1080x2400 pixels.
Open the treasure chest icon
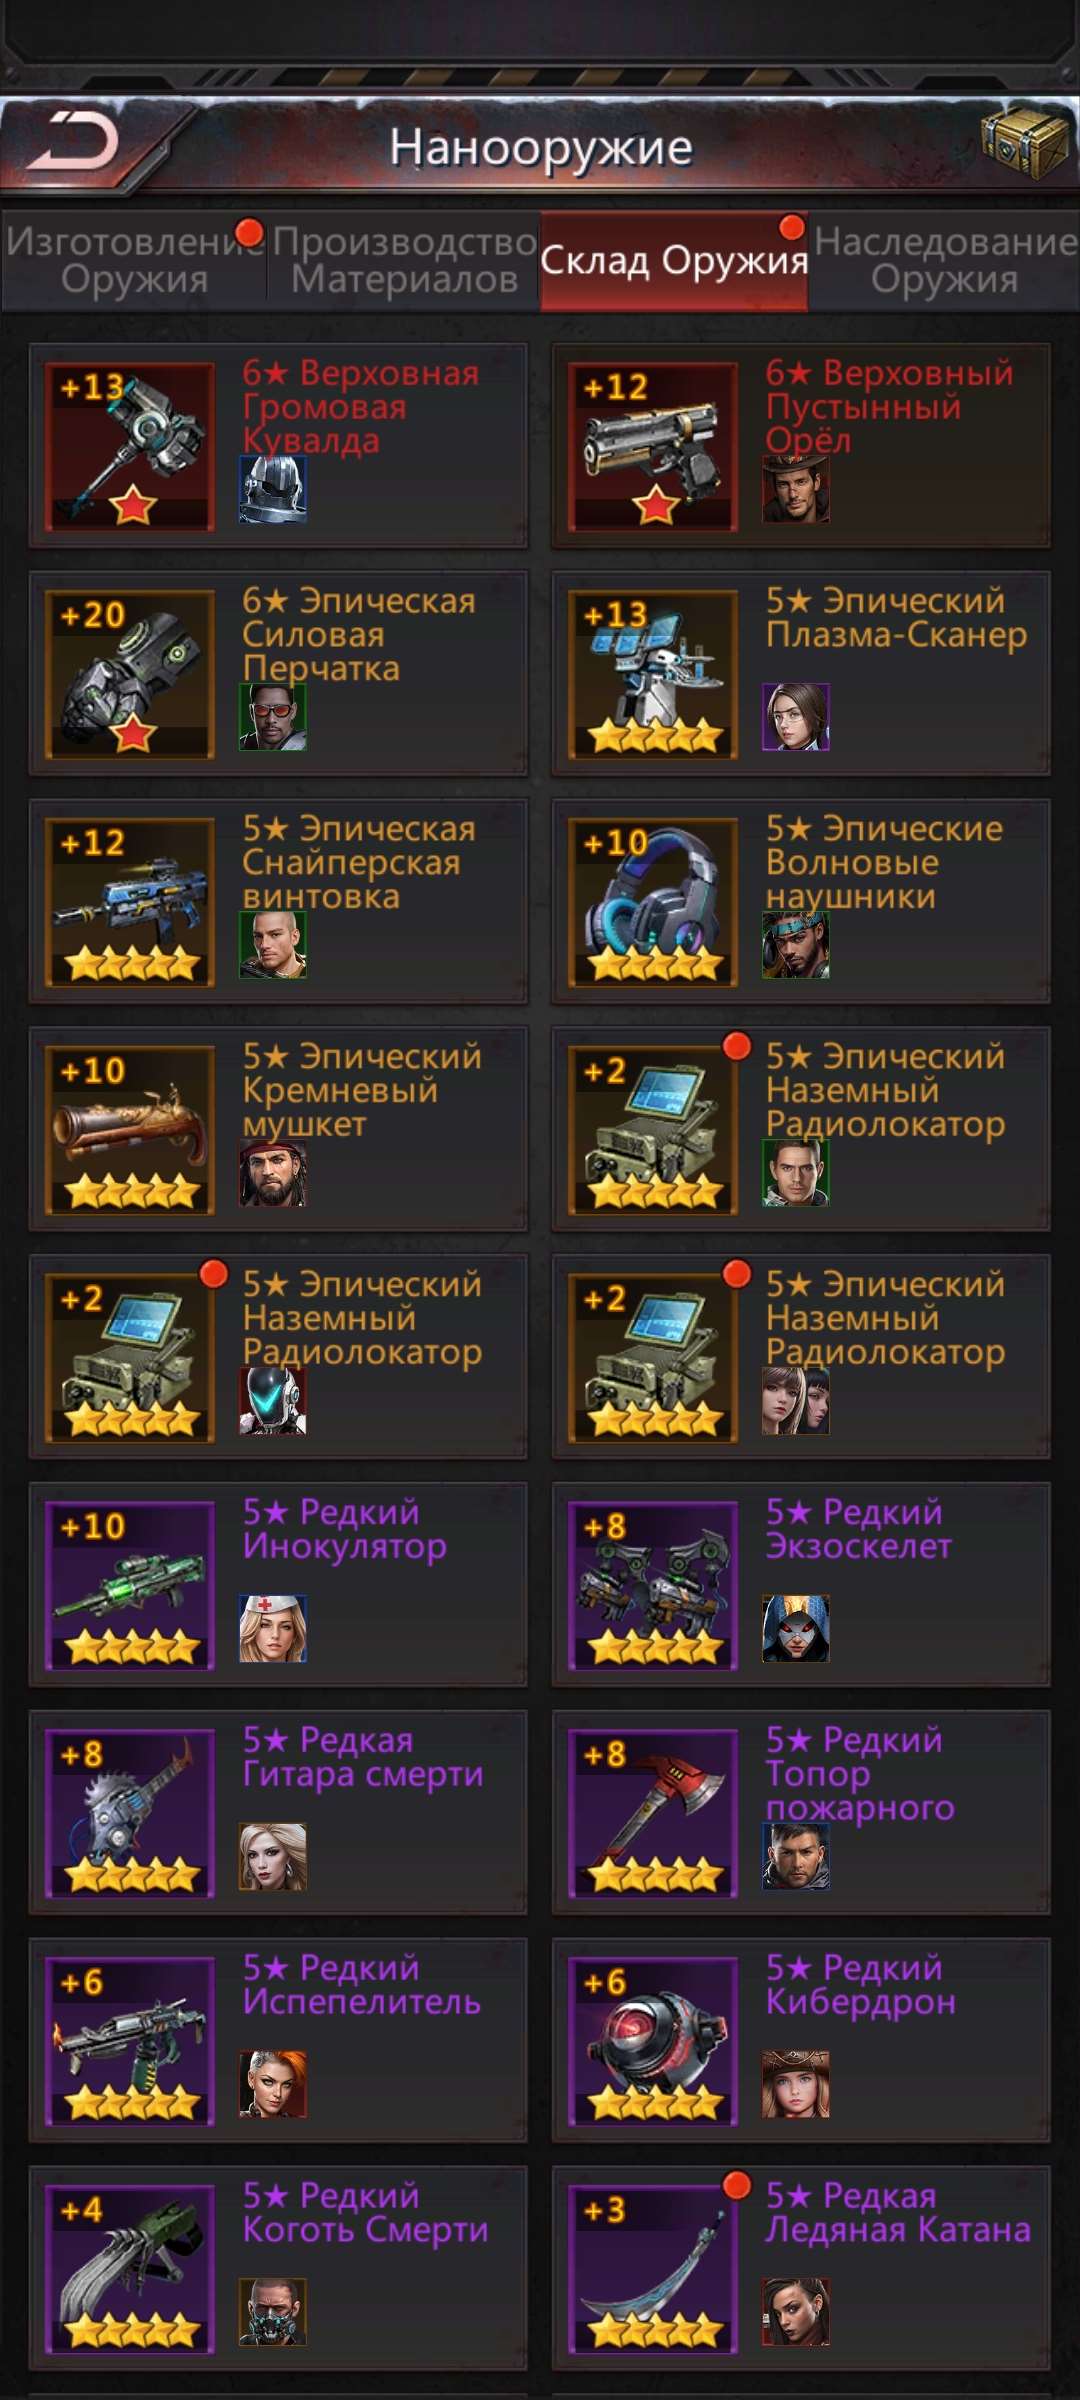1025,141
